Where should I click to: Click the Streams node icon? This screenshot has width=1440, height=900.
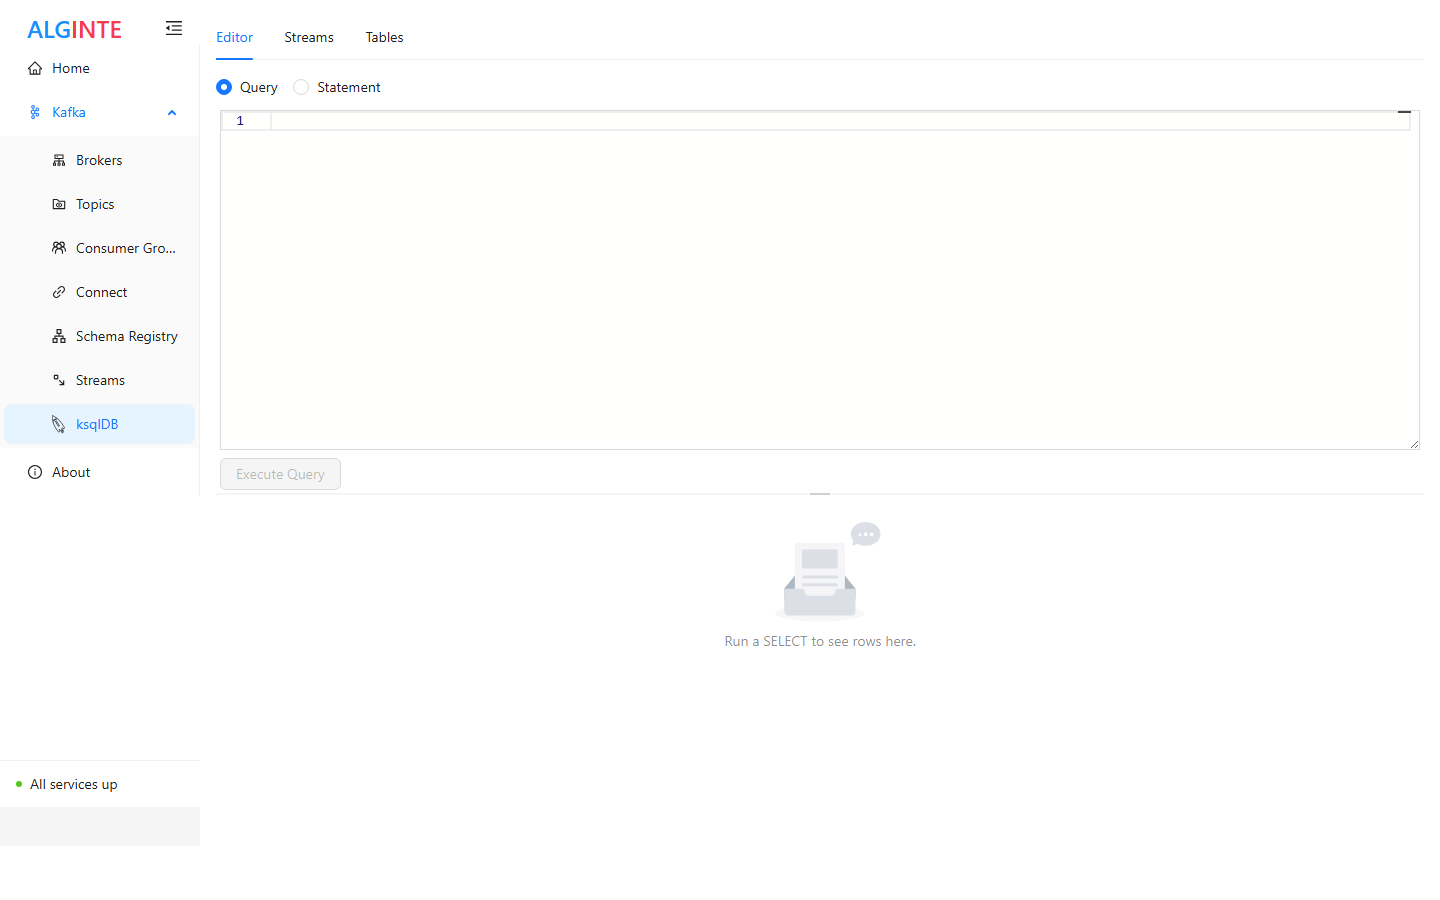[x=59, y=380]
